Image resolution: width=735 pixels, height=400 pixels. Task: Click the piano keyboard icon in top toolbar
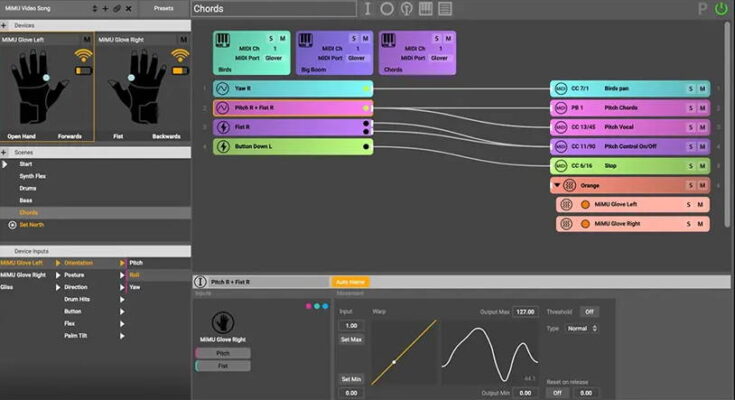pyautogui.click(x=425, y=9)
